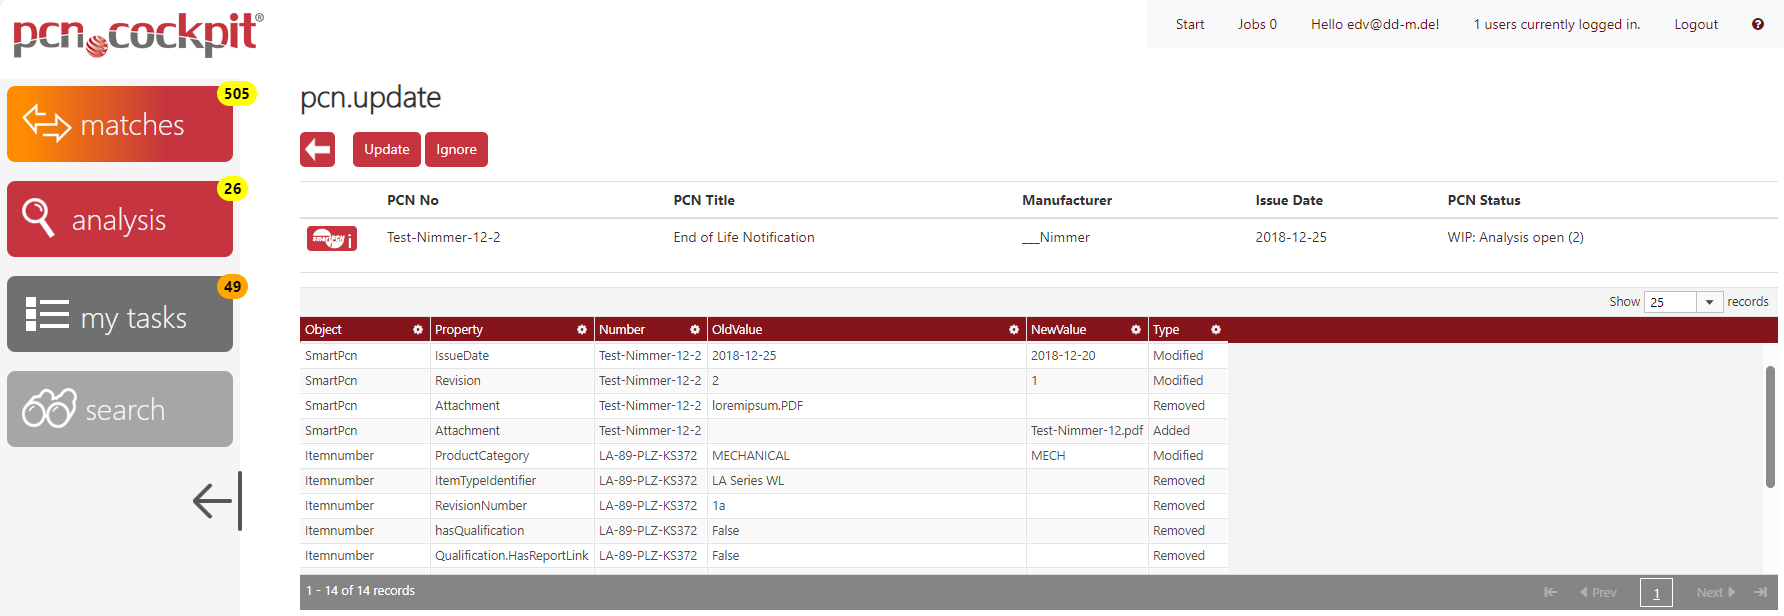This screenshot has width=1784, height=616.
Task: Open Property column settings gear
Action: (x=581, y=330)
